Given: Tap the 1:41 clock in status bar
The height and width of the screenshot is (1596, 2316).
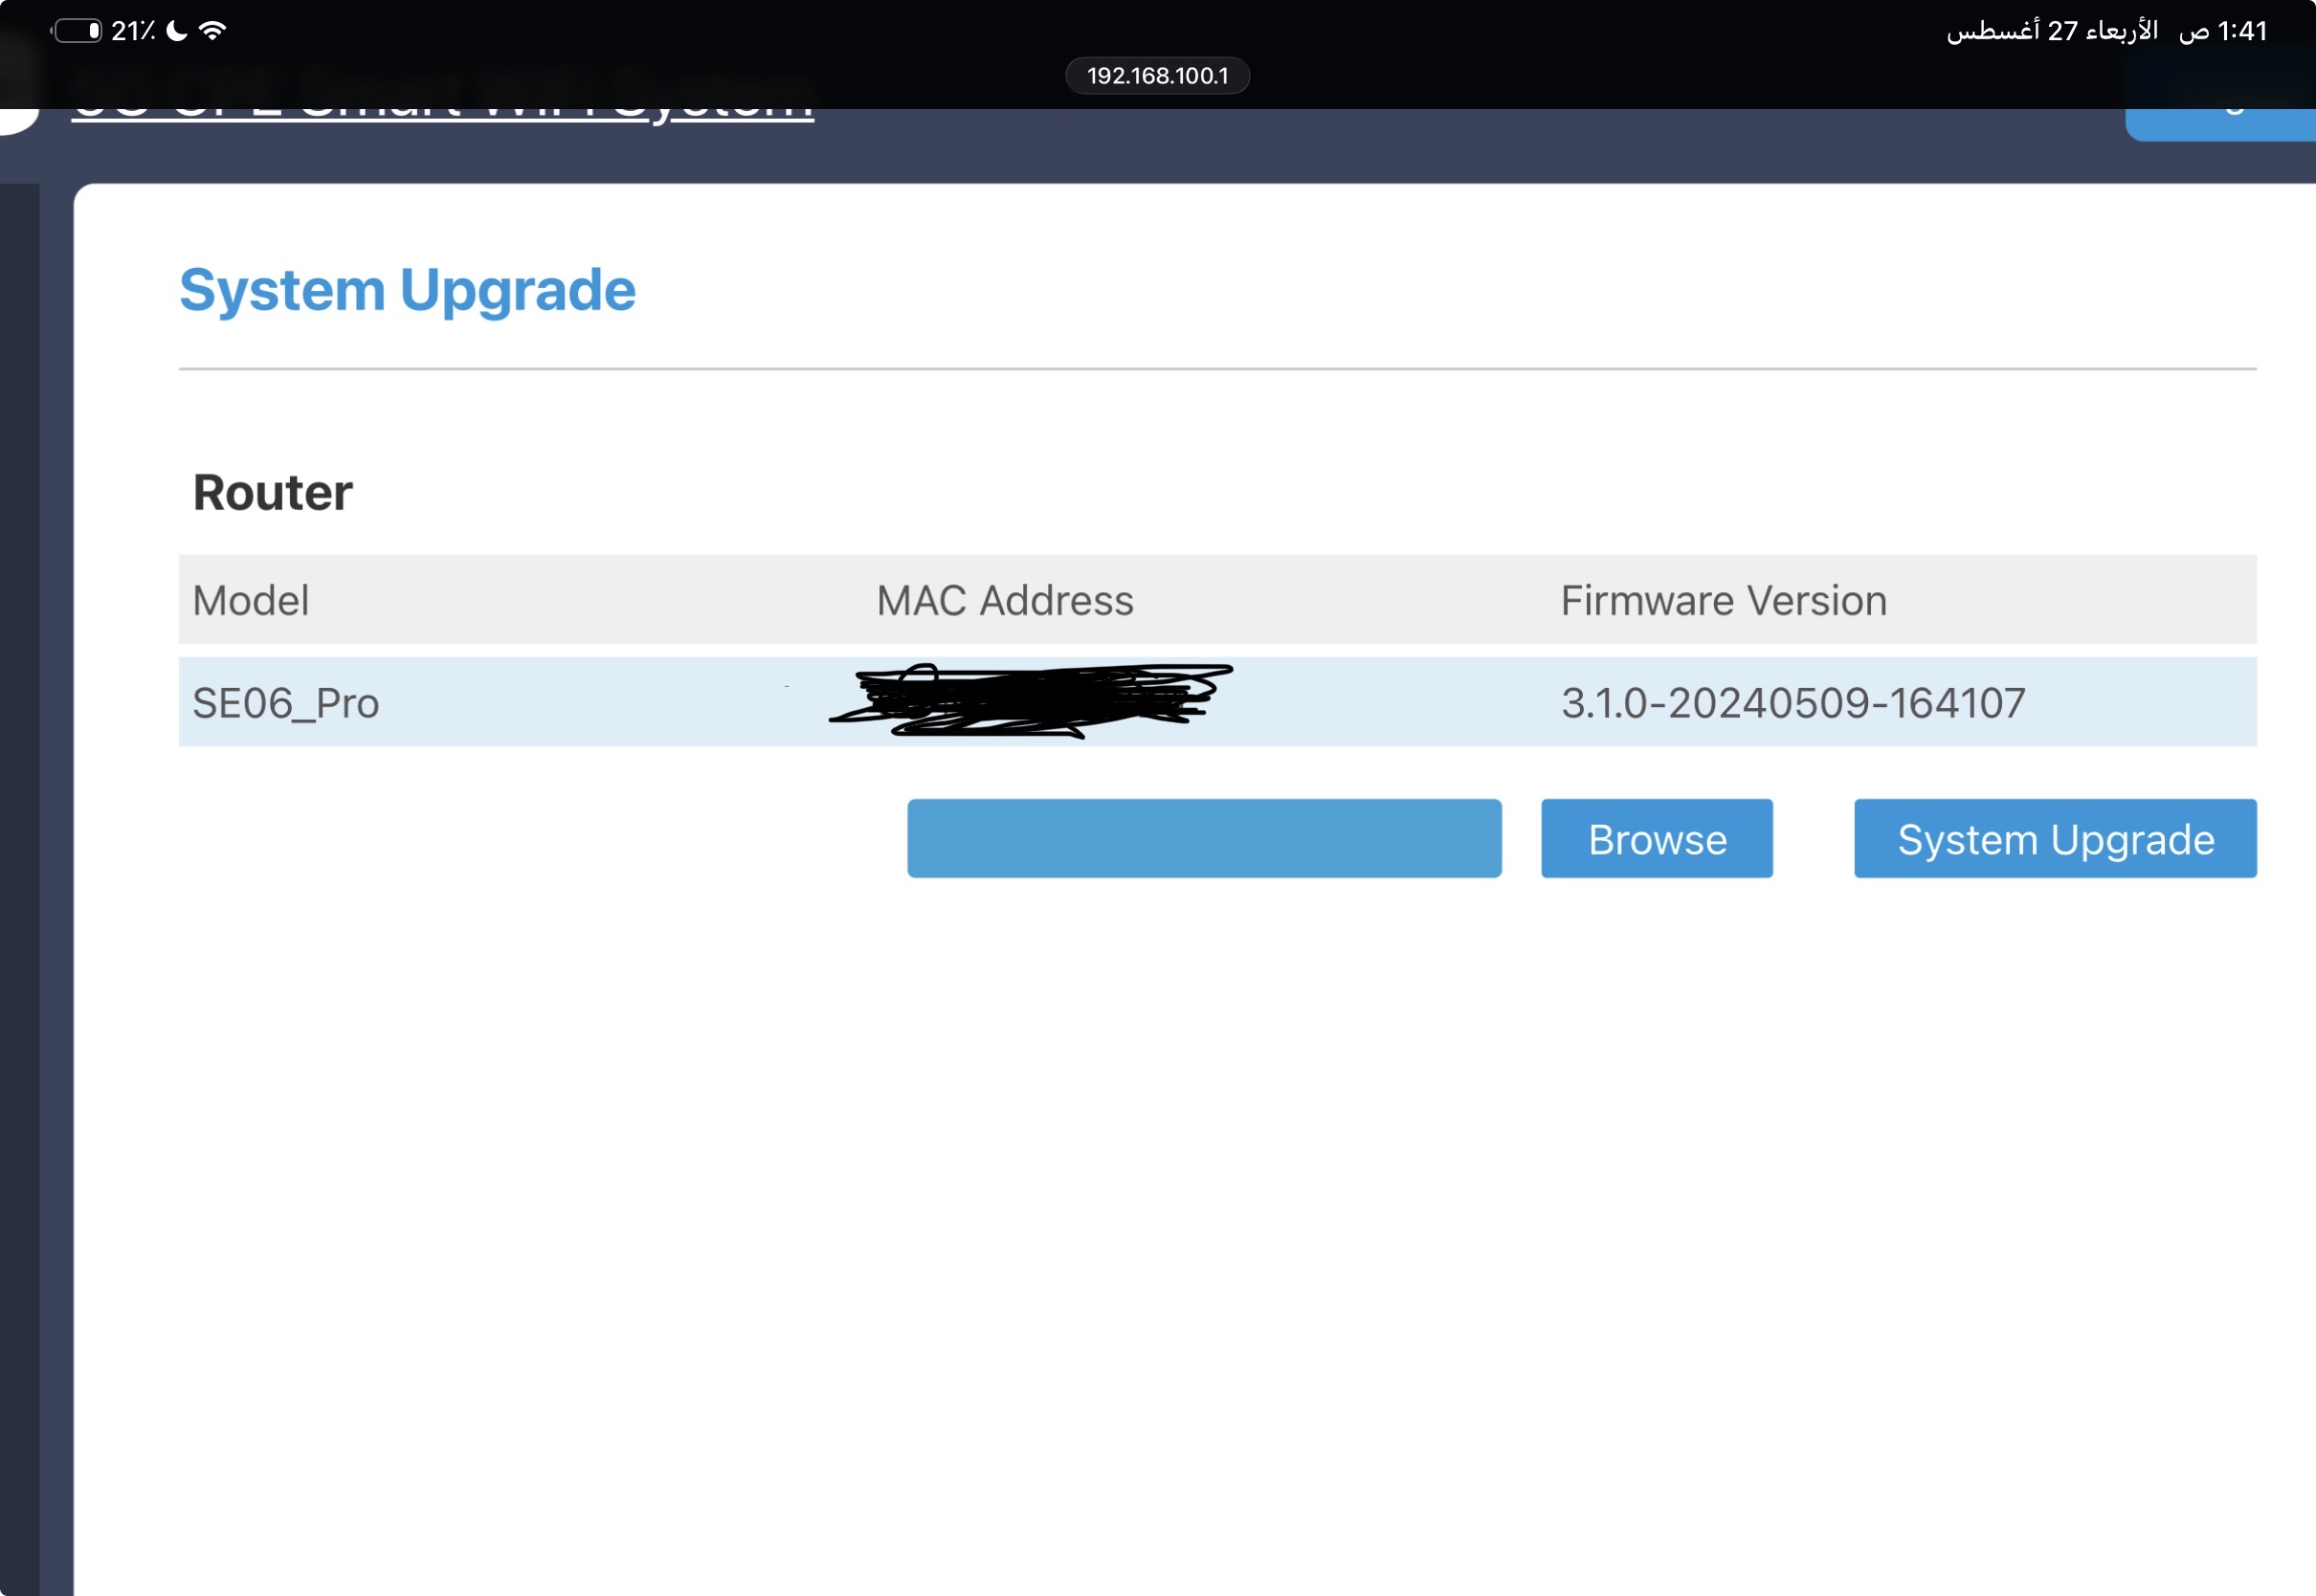Looking at the screenshot, I should click(x=2241, y=31).
